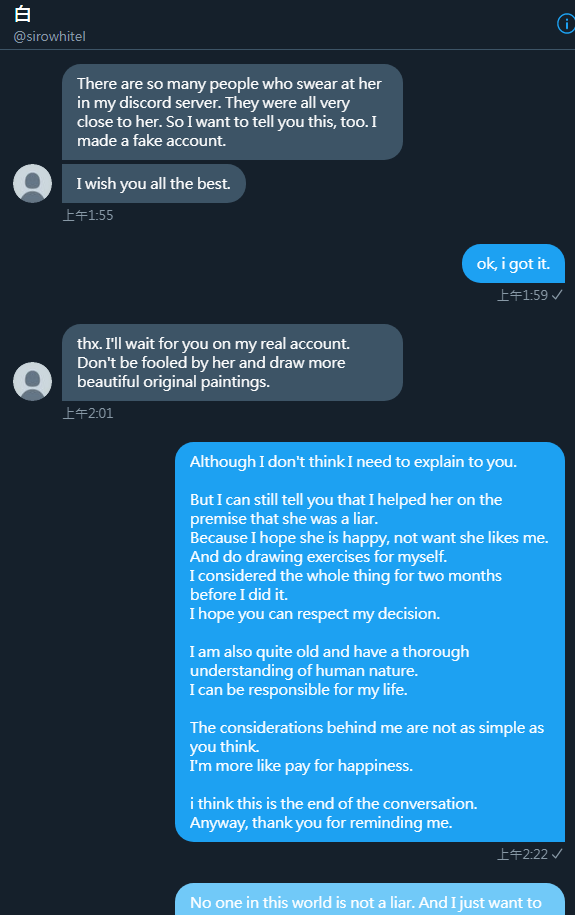575x915 pixels.
Task: Select the message about the discord server
Action: tap(232, 112)
